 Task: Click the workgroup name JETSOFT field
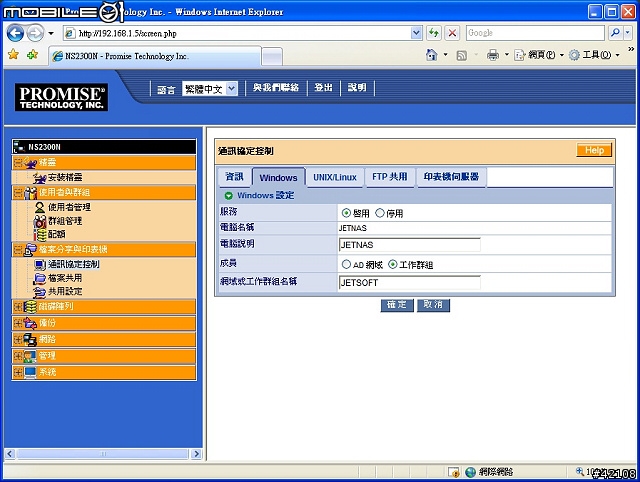409,282
